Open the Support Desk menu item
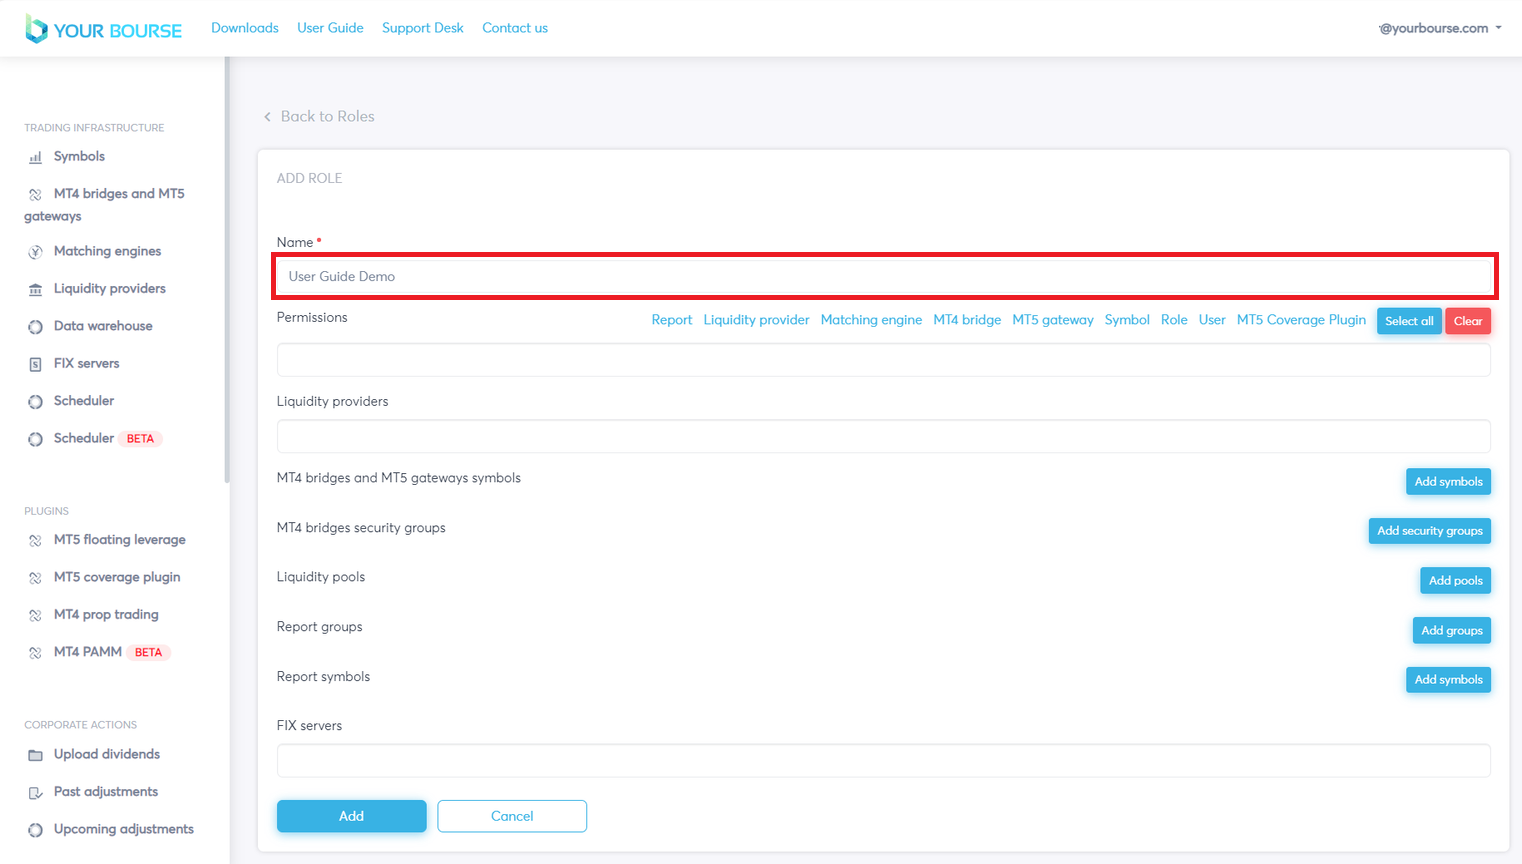Viewport: 1522px width, 864px height. click(423, 28)
